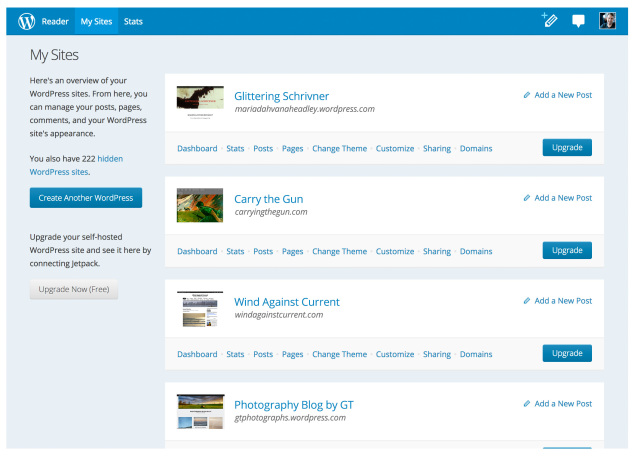The image size is (635, 457).
Task: Open the Reader tab
Action: point(55,21)
